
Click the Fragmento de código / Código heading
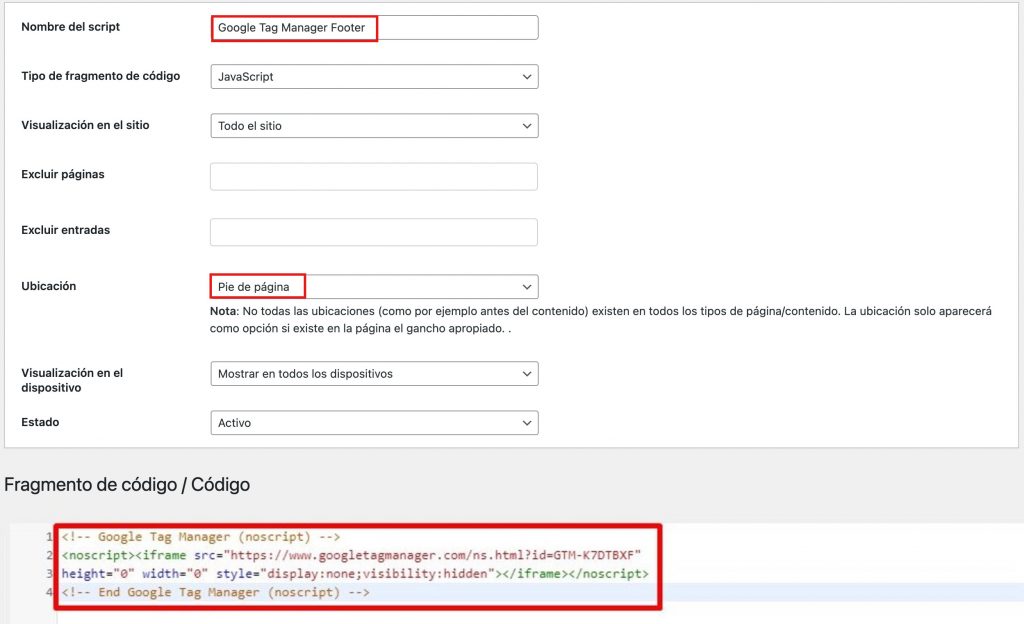[x=127, y=485]
